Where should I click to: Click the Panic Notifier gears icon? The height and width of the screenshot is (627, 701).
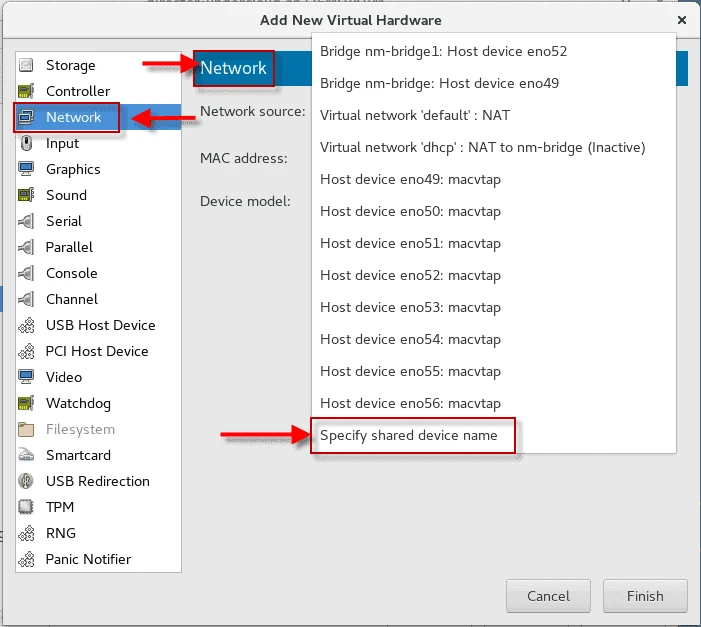26,559
